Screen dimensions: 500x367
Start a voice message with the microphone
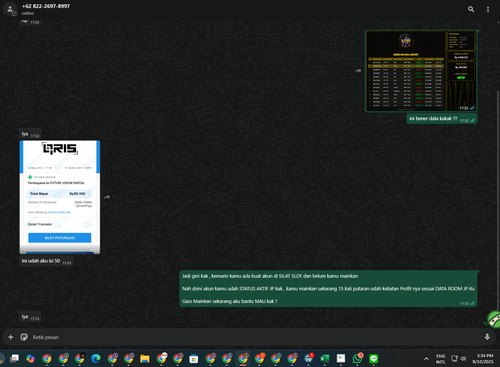(487, 337)
